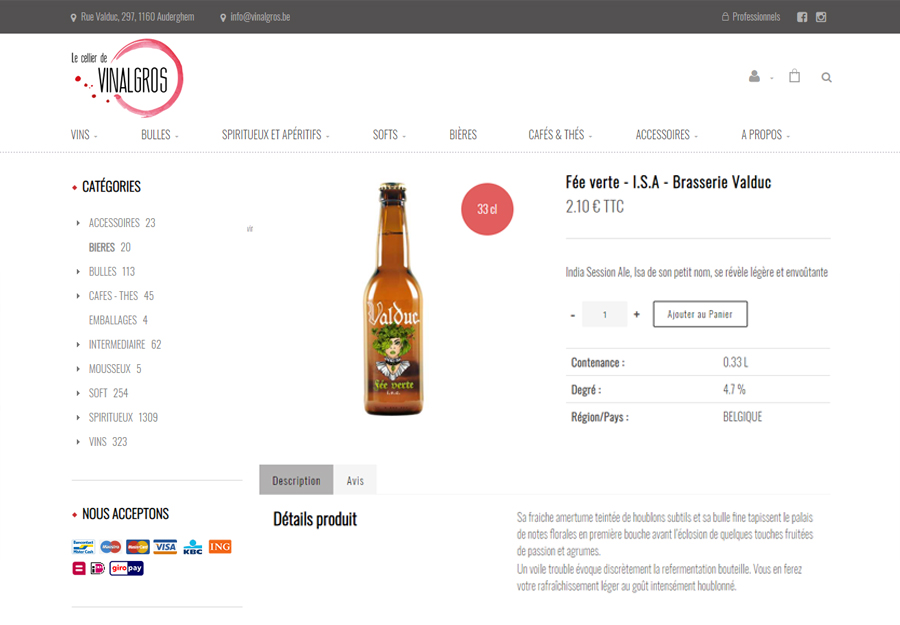Click the minus quantity button
Viewport: 900px width, 625px height.
(573, 315)
